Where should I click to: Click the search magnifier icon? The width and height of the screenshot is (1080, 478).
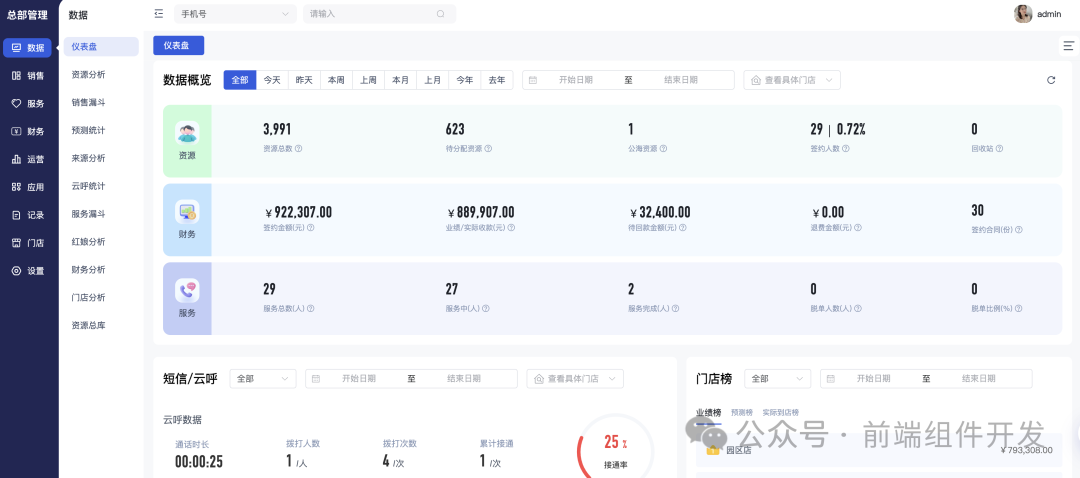coord(441,14)
